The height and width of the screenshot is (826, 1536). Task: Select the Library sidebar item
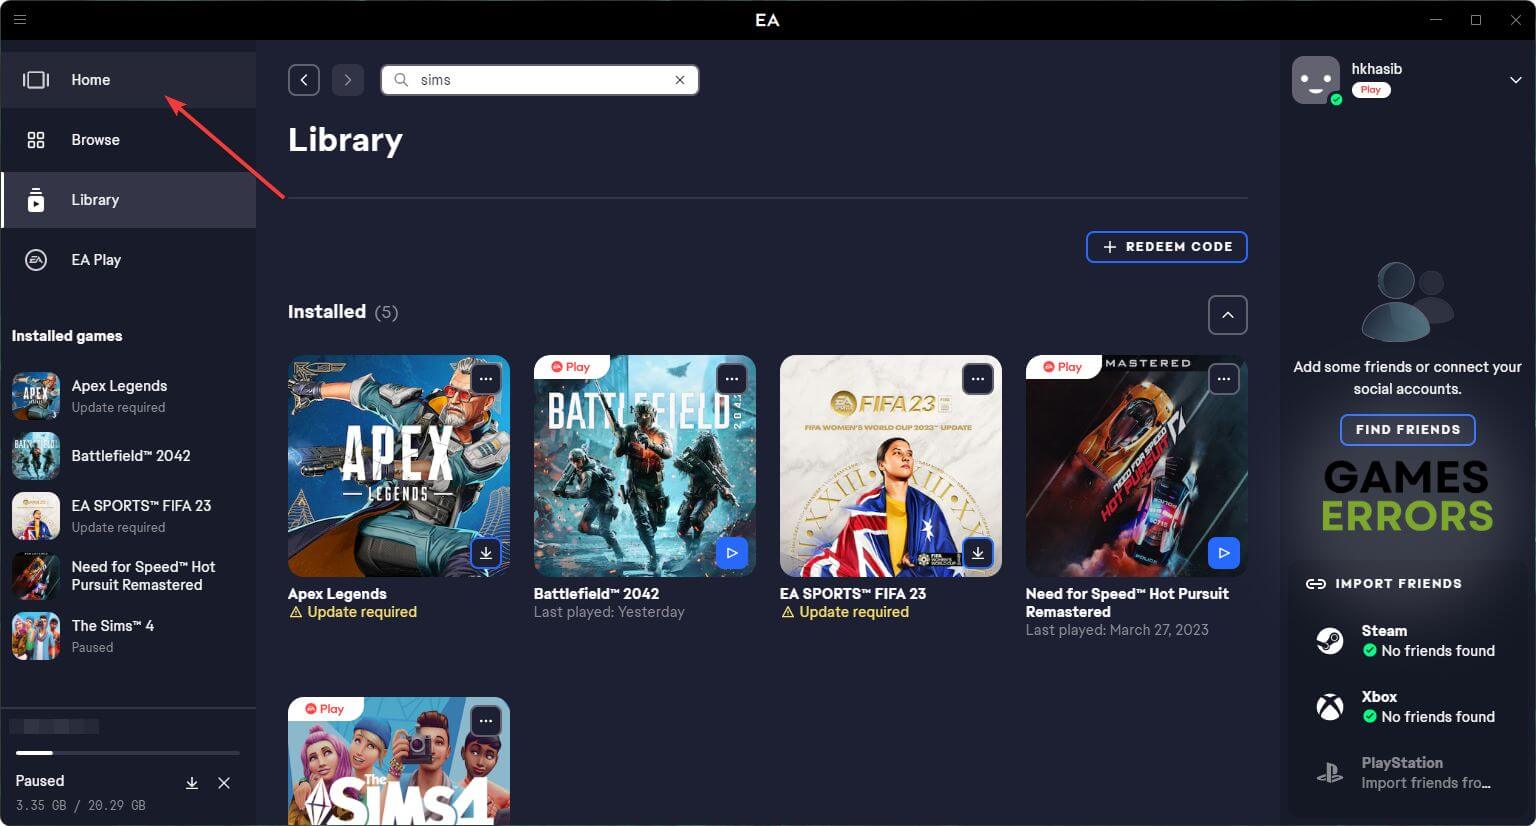point(128,200)
